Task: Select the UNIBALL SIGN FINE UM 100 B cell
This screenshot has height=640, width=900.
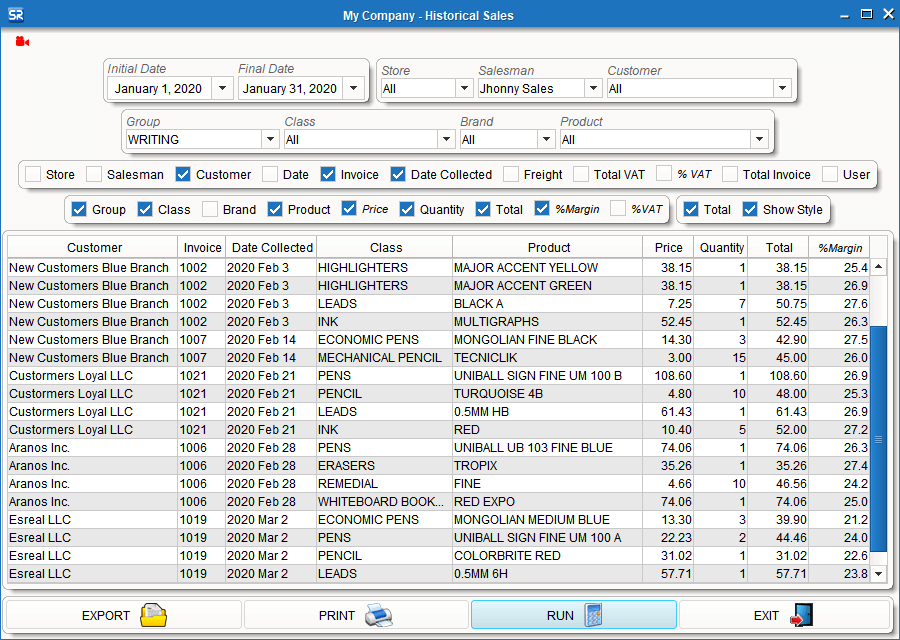Action: [548, 376]
